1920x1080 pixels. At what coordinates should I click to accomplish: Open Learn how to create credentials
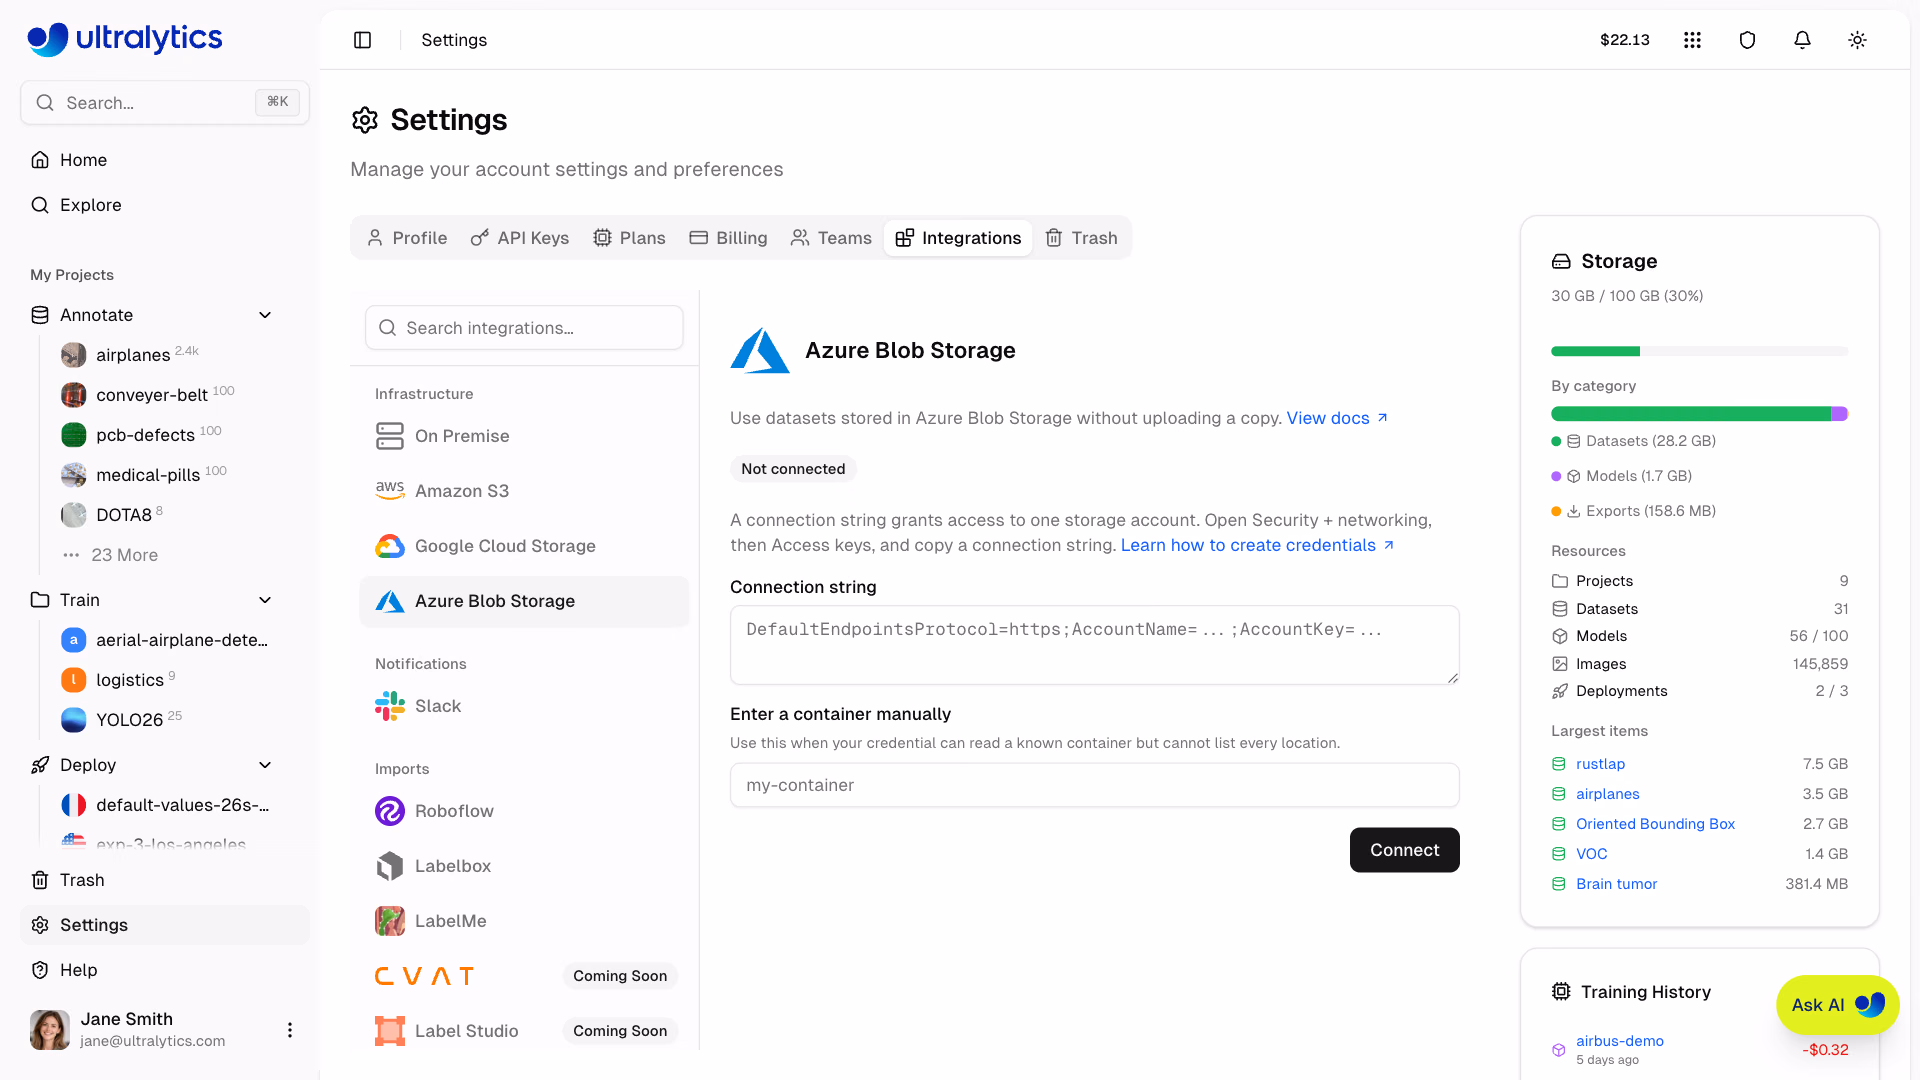tap(1257, 545)
